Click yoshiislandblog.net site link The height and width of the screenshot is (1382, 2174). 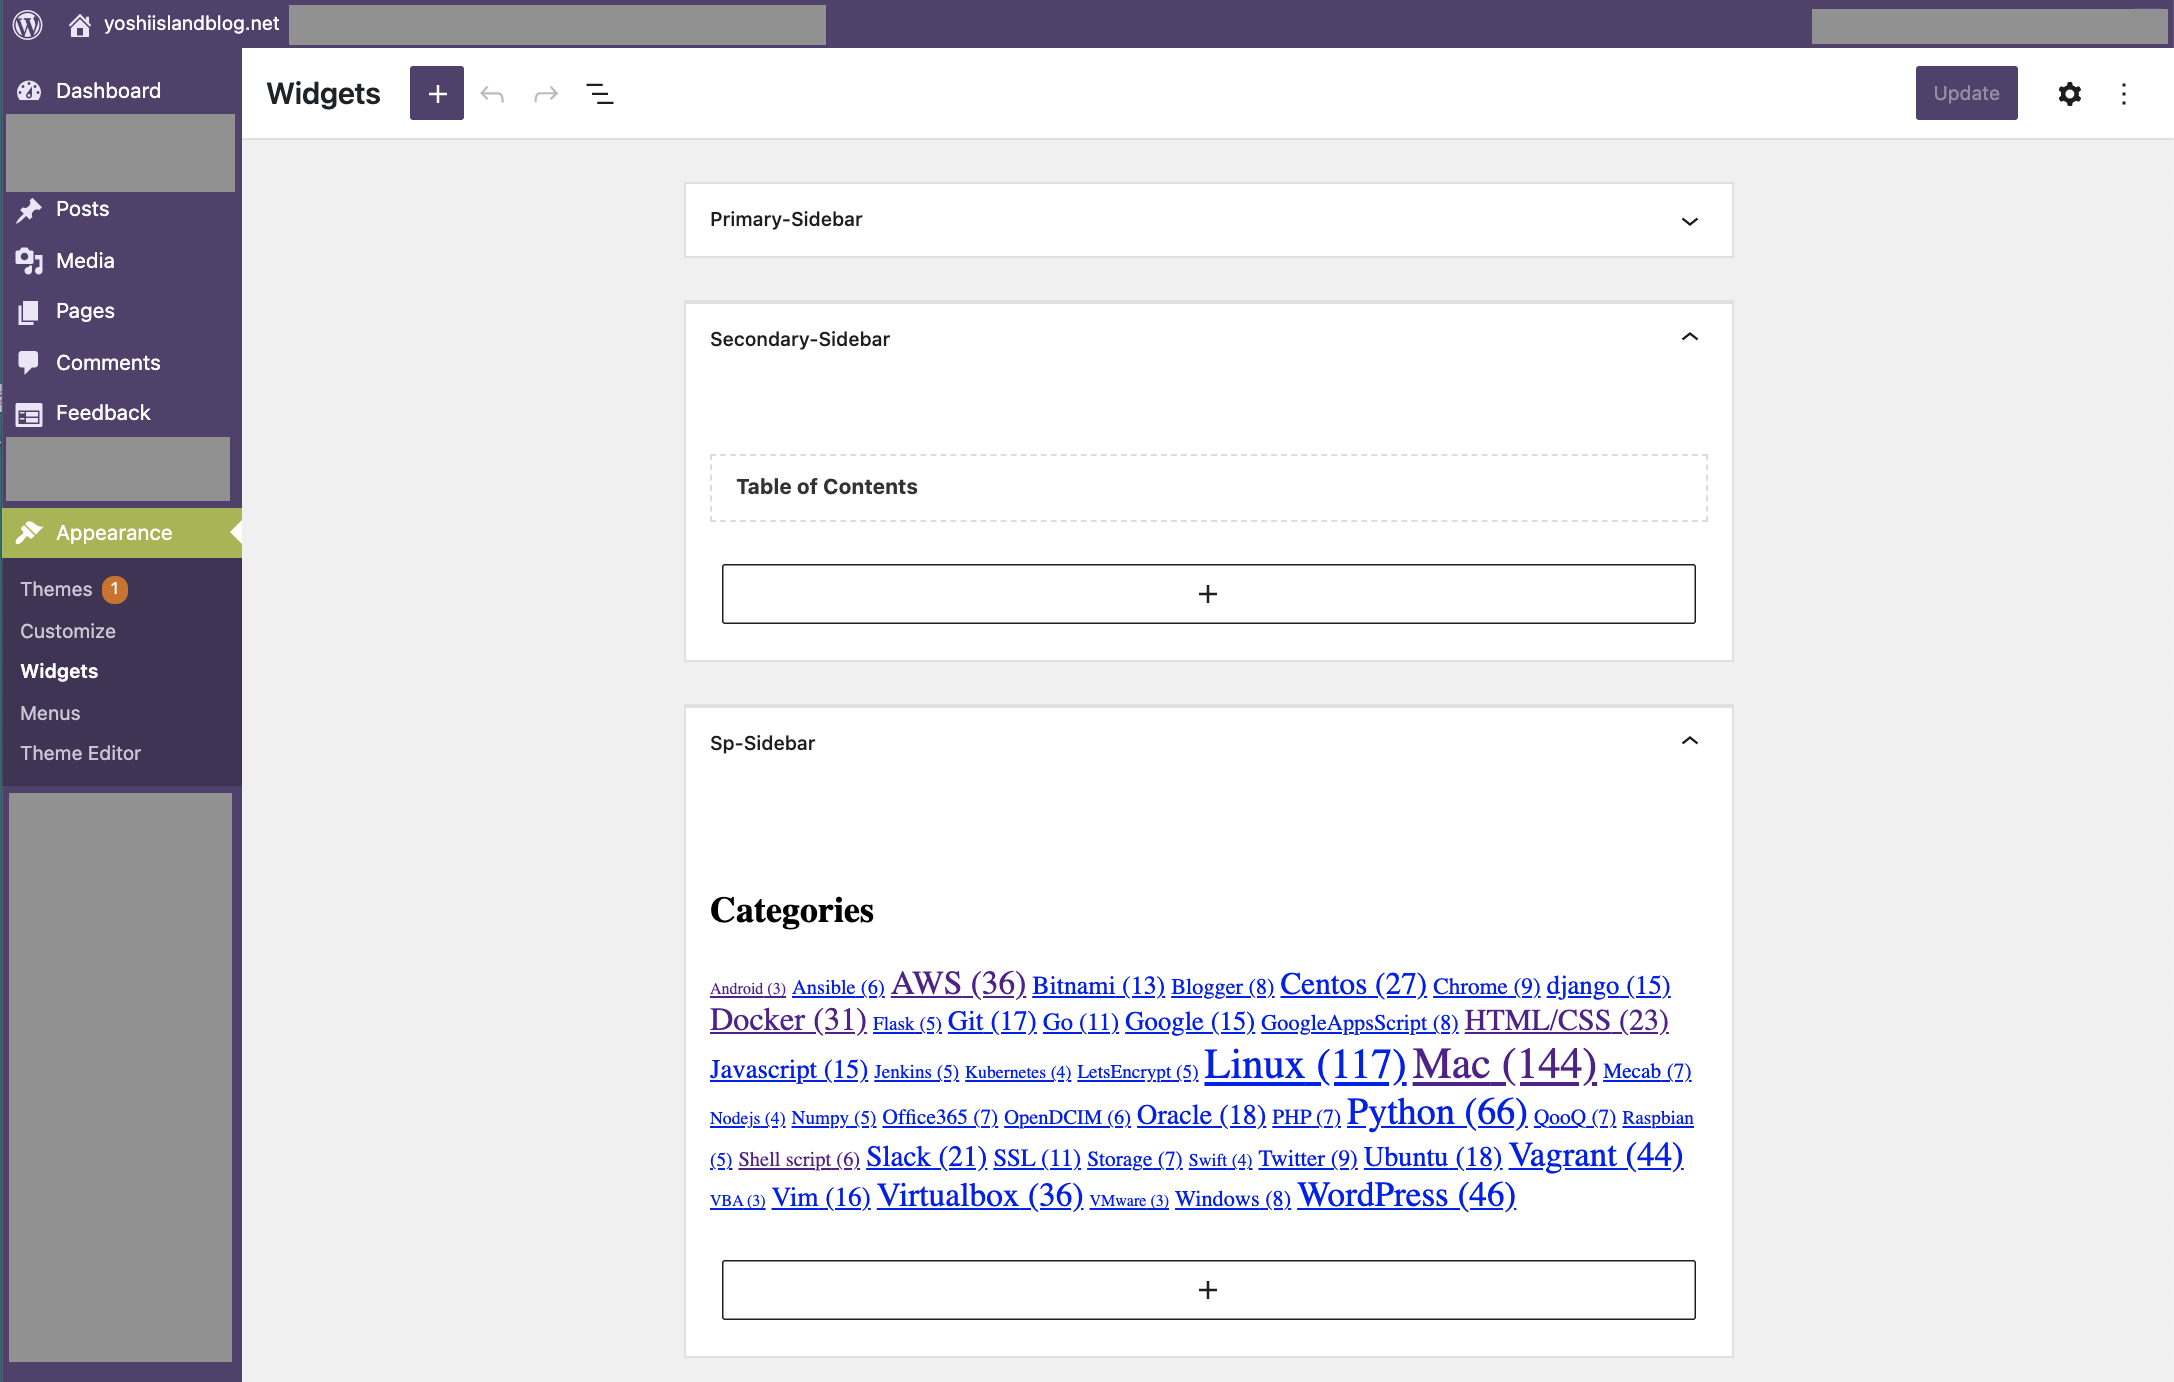pyautogui.click(x=192, y=23)
